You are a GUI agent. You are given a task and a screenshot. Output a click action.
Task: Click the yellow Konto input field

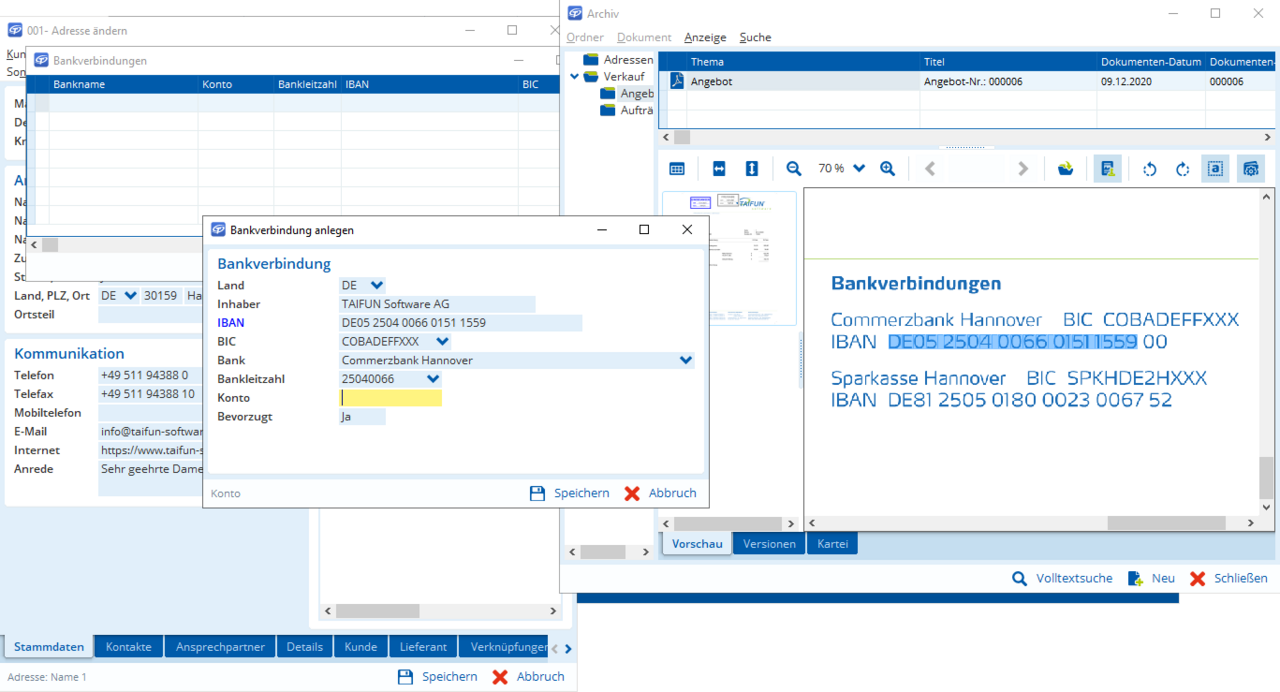pyautogui.click(x=391, y=398)
